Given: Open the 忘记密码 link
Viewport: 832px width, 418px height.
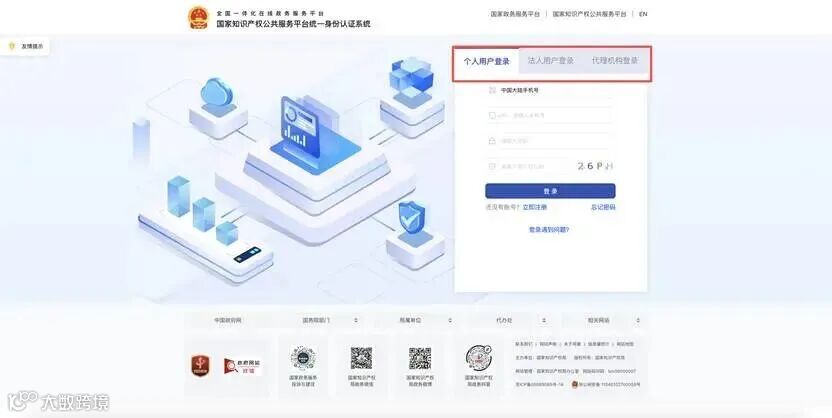Looking at the screenshot, I should pos(603,207).
